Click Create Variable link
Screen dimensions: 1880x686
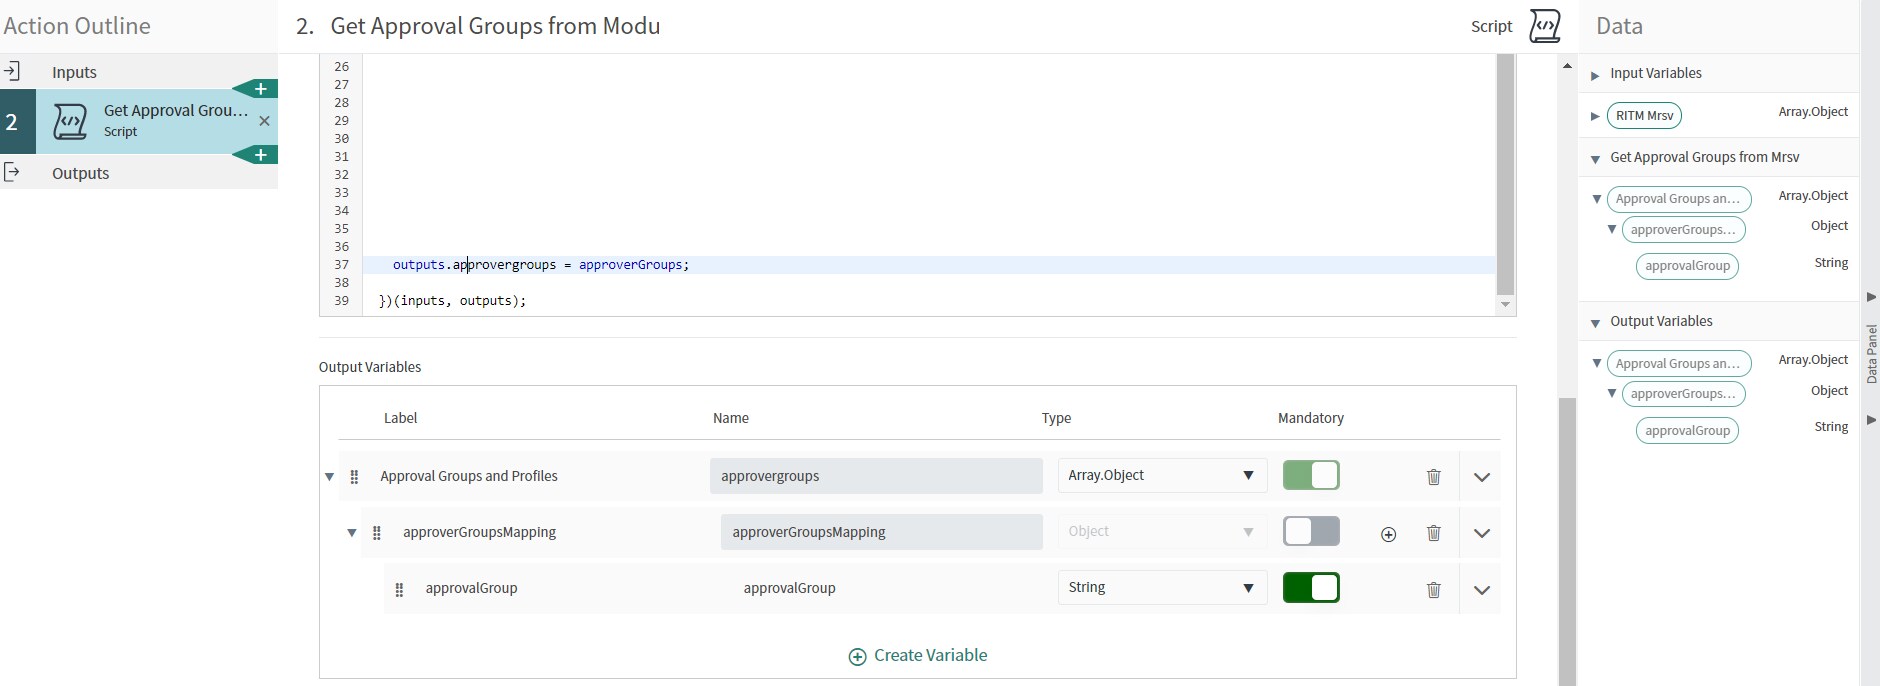[x=918, y=655]
